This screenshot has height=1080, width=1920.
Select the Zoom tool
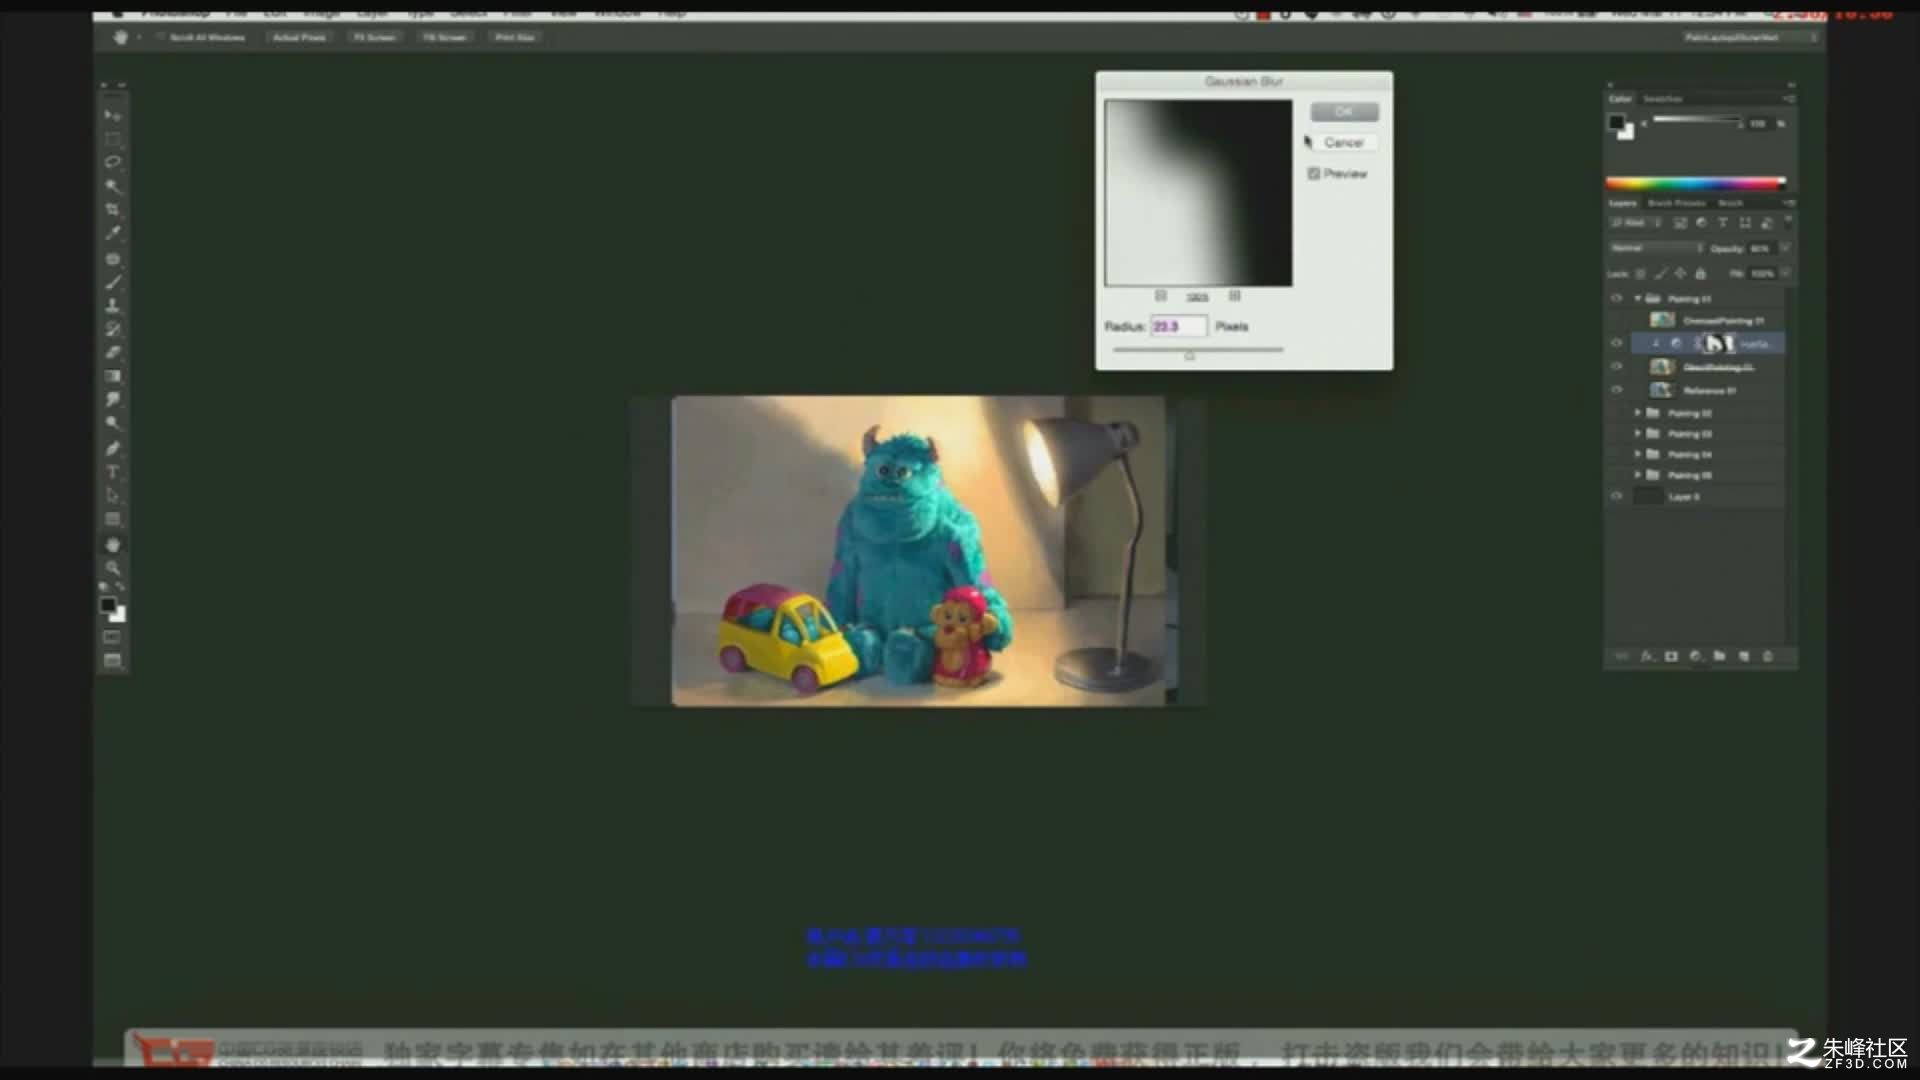tap(112, 568)
